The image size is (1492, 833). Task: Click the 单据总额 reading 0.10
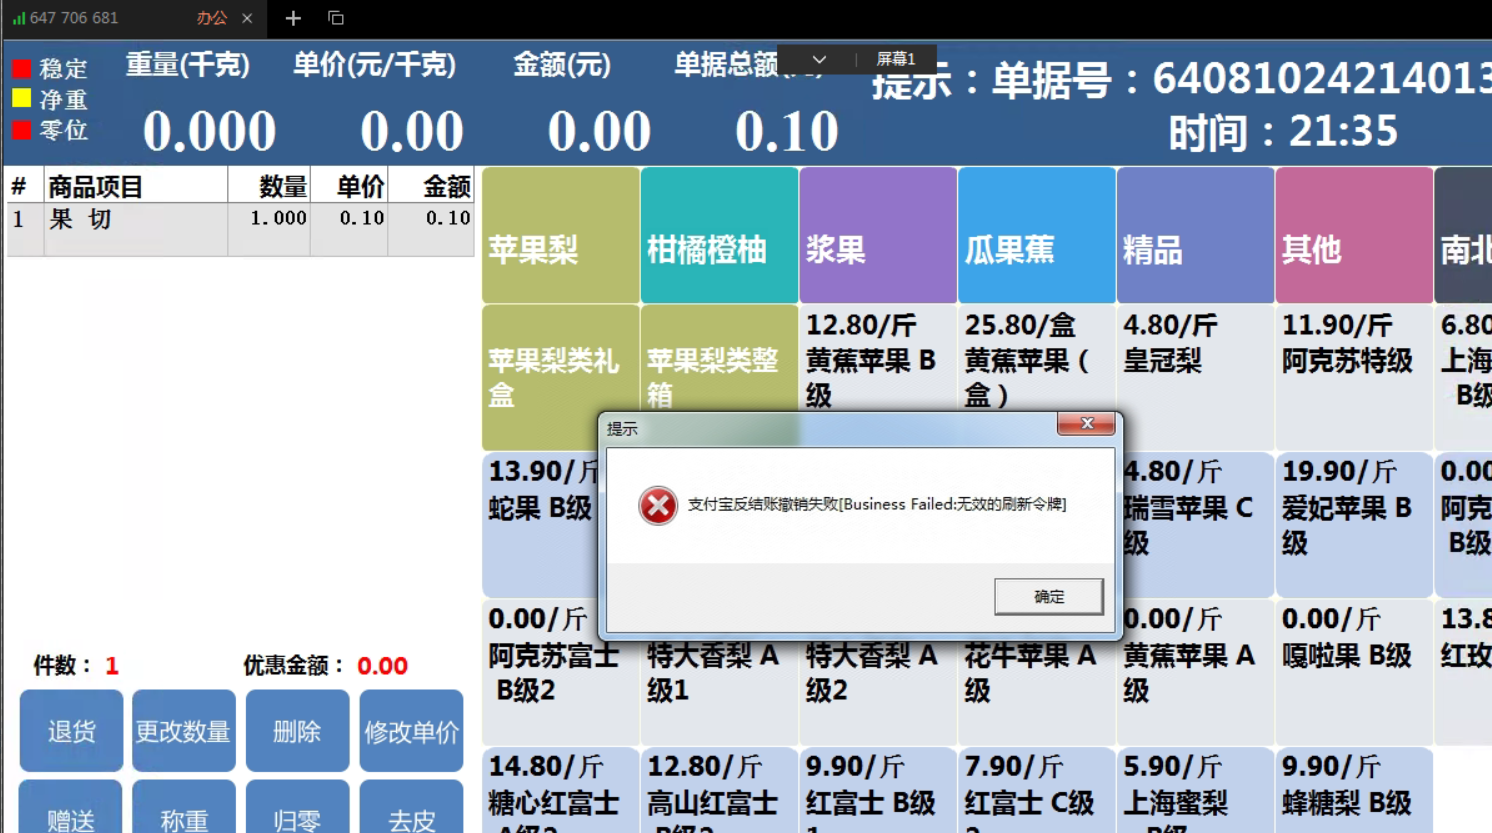(786, 131)
